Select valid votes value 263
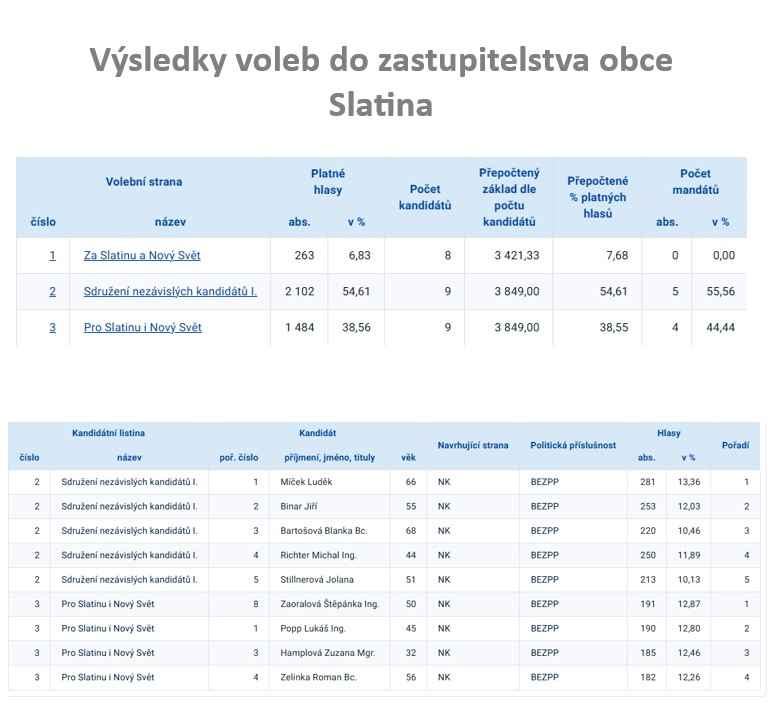The width and height of the screenshot is (772, 704). click(x=304, y=256)
